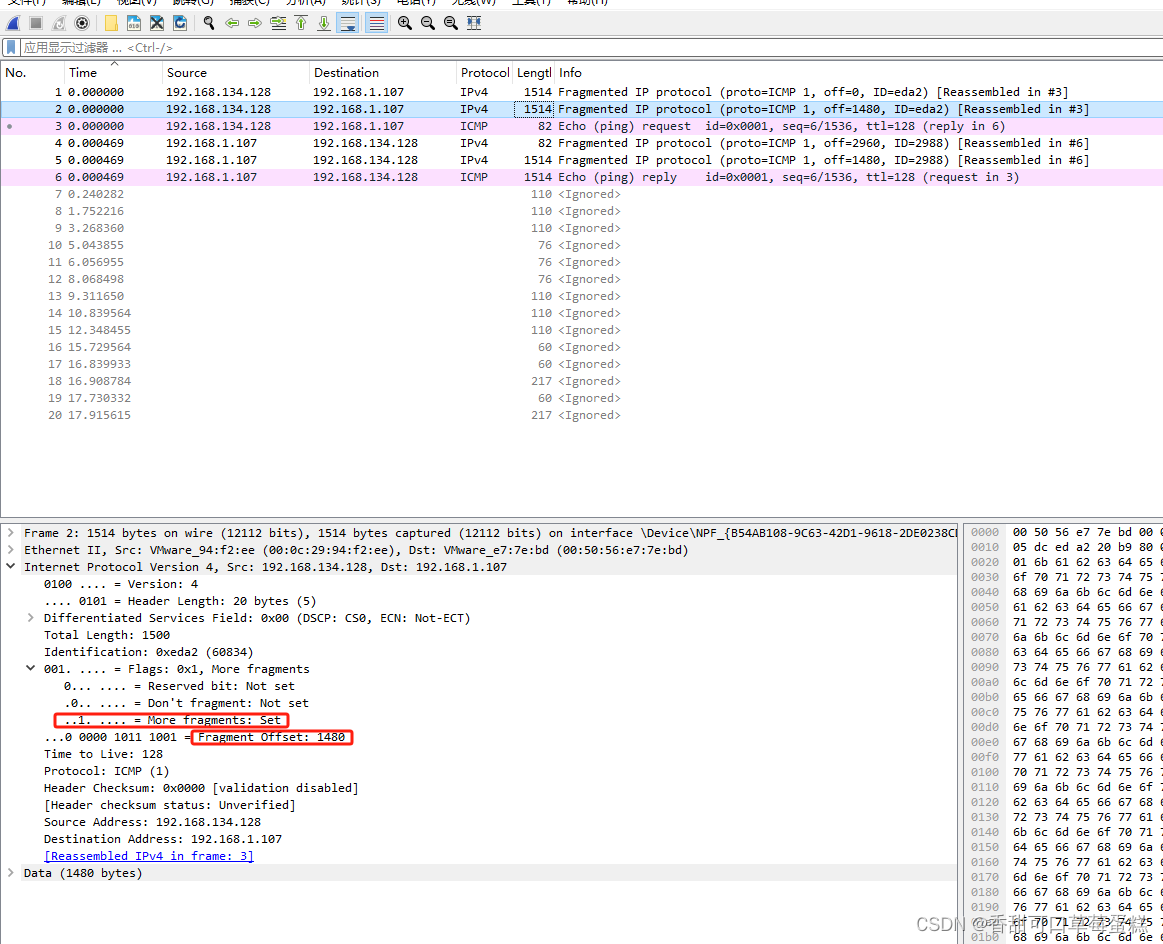This screenshot has width=1163, height=944.
Task: Select the zoom in toolbar icon
Action: pos(404,23)
